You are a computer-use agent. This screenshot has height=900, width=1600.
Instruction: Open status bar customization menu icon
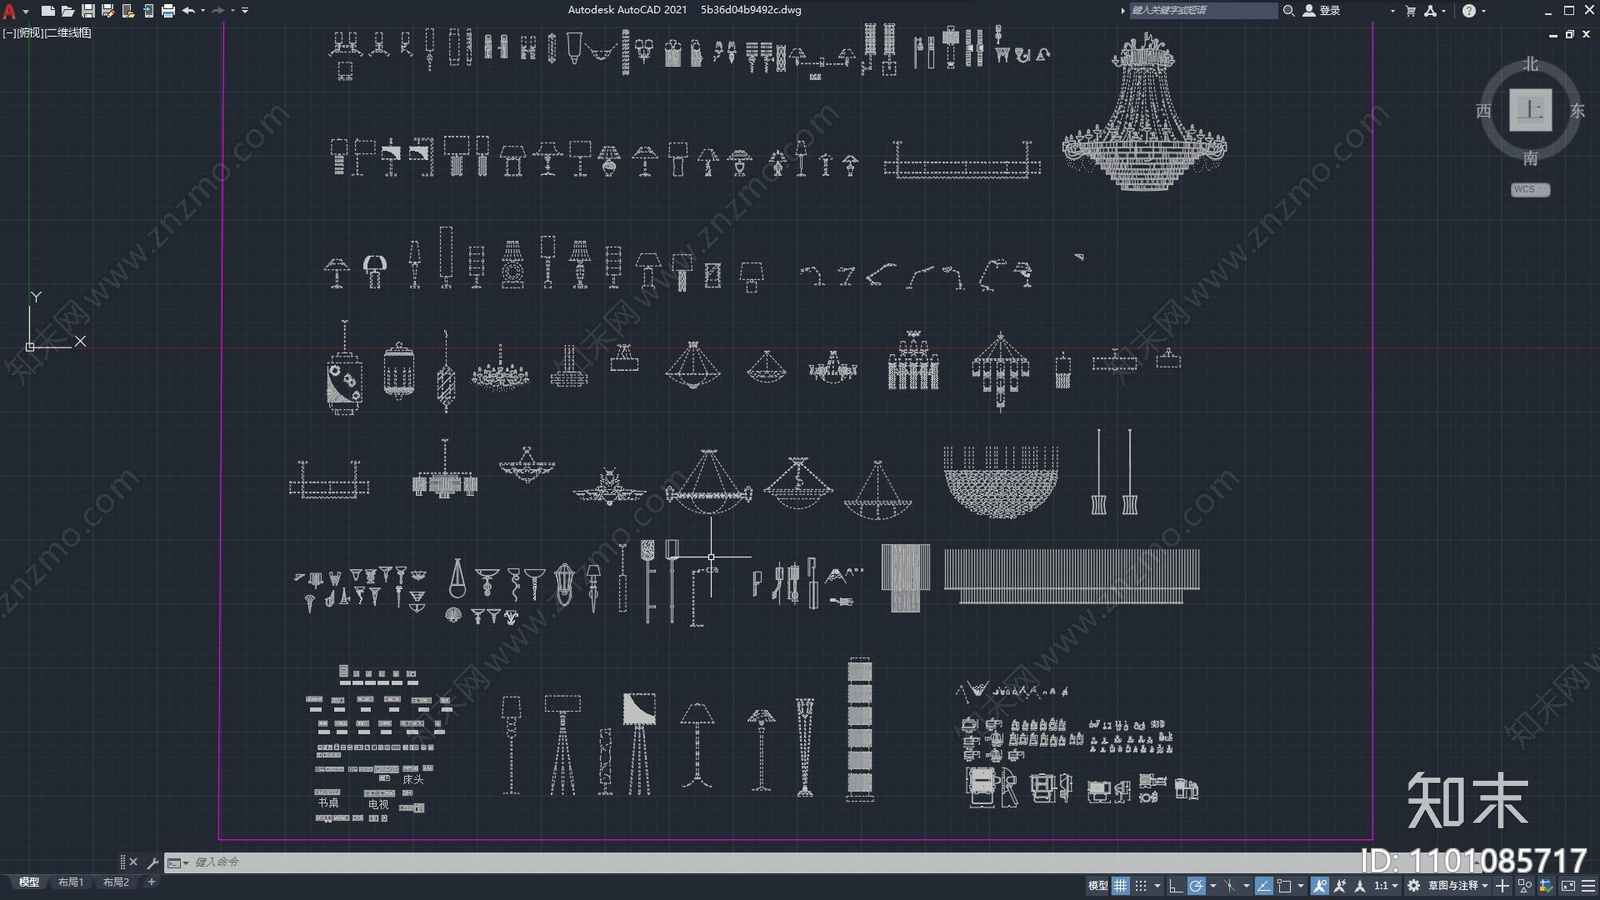coord(1589,886)
